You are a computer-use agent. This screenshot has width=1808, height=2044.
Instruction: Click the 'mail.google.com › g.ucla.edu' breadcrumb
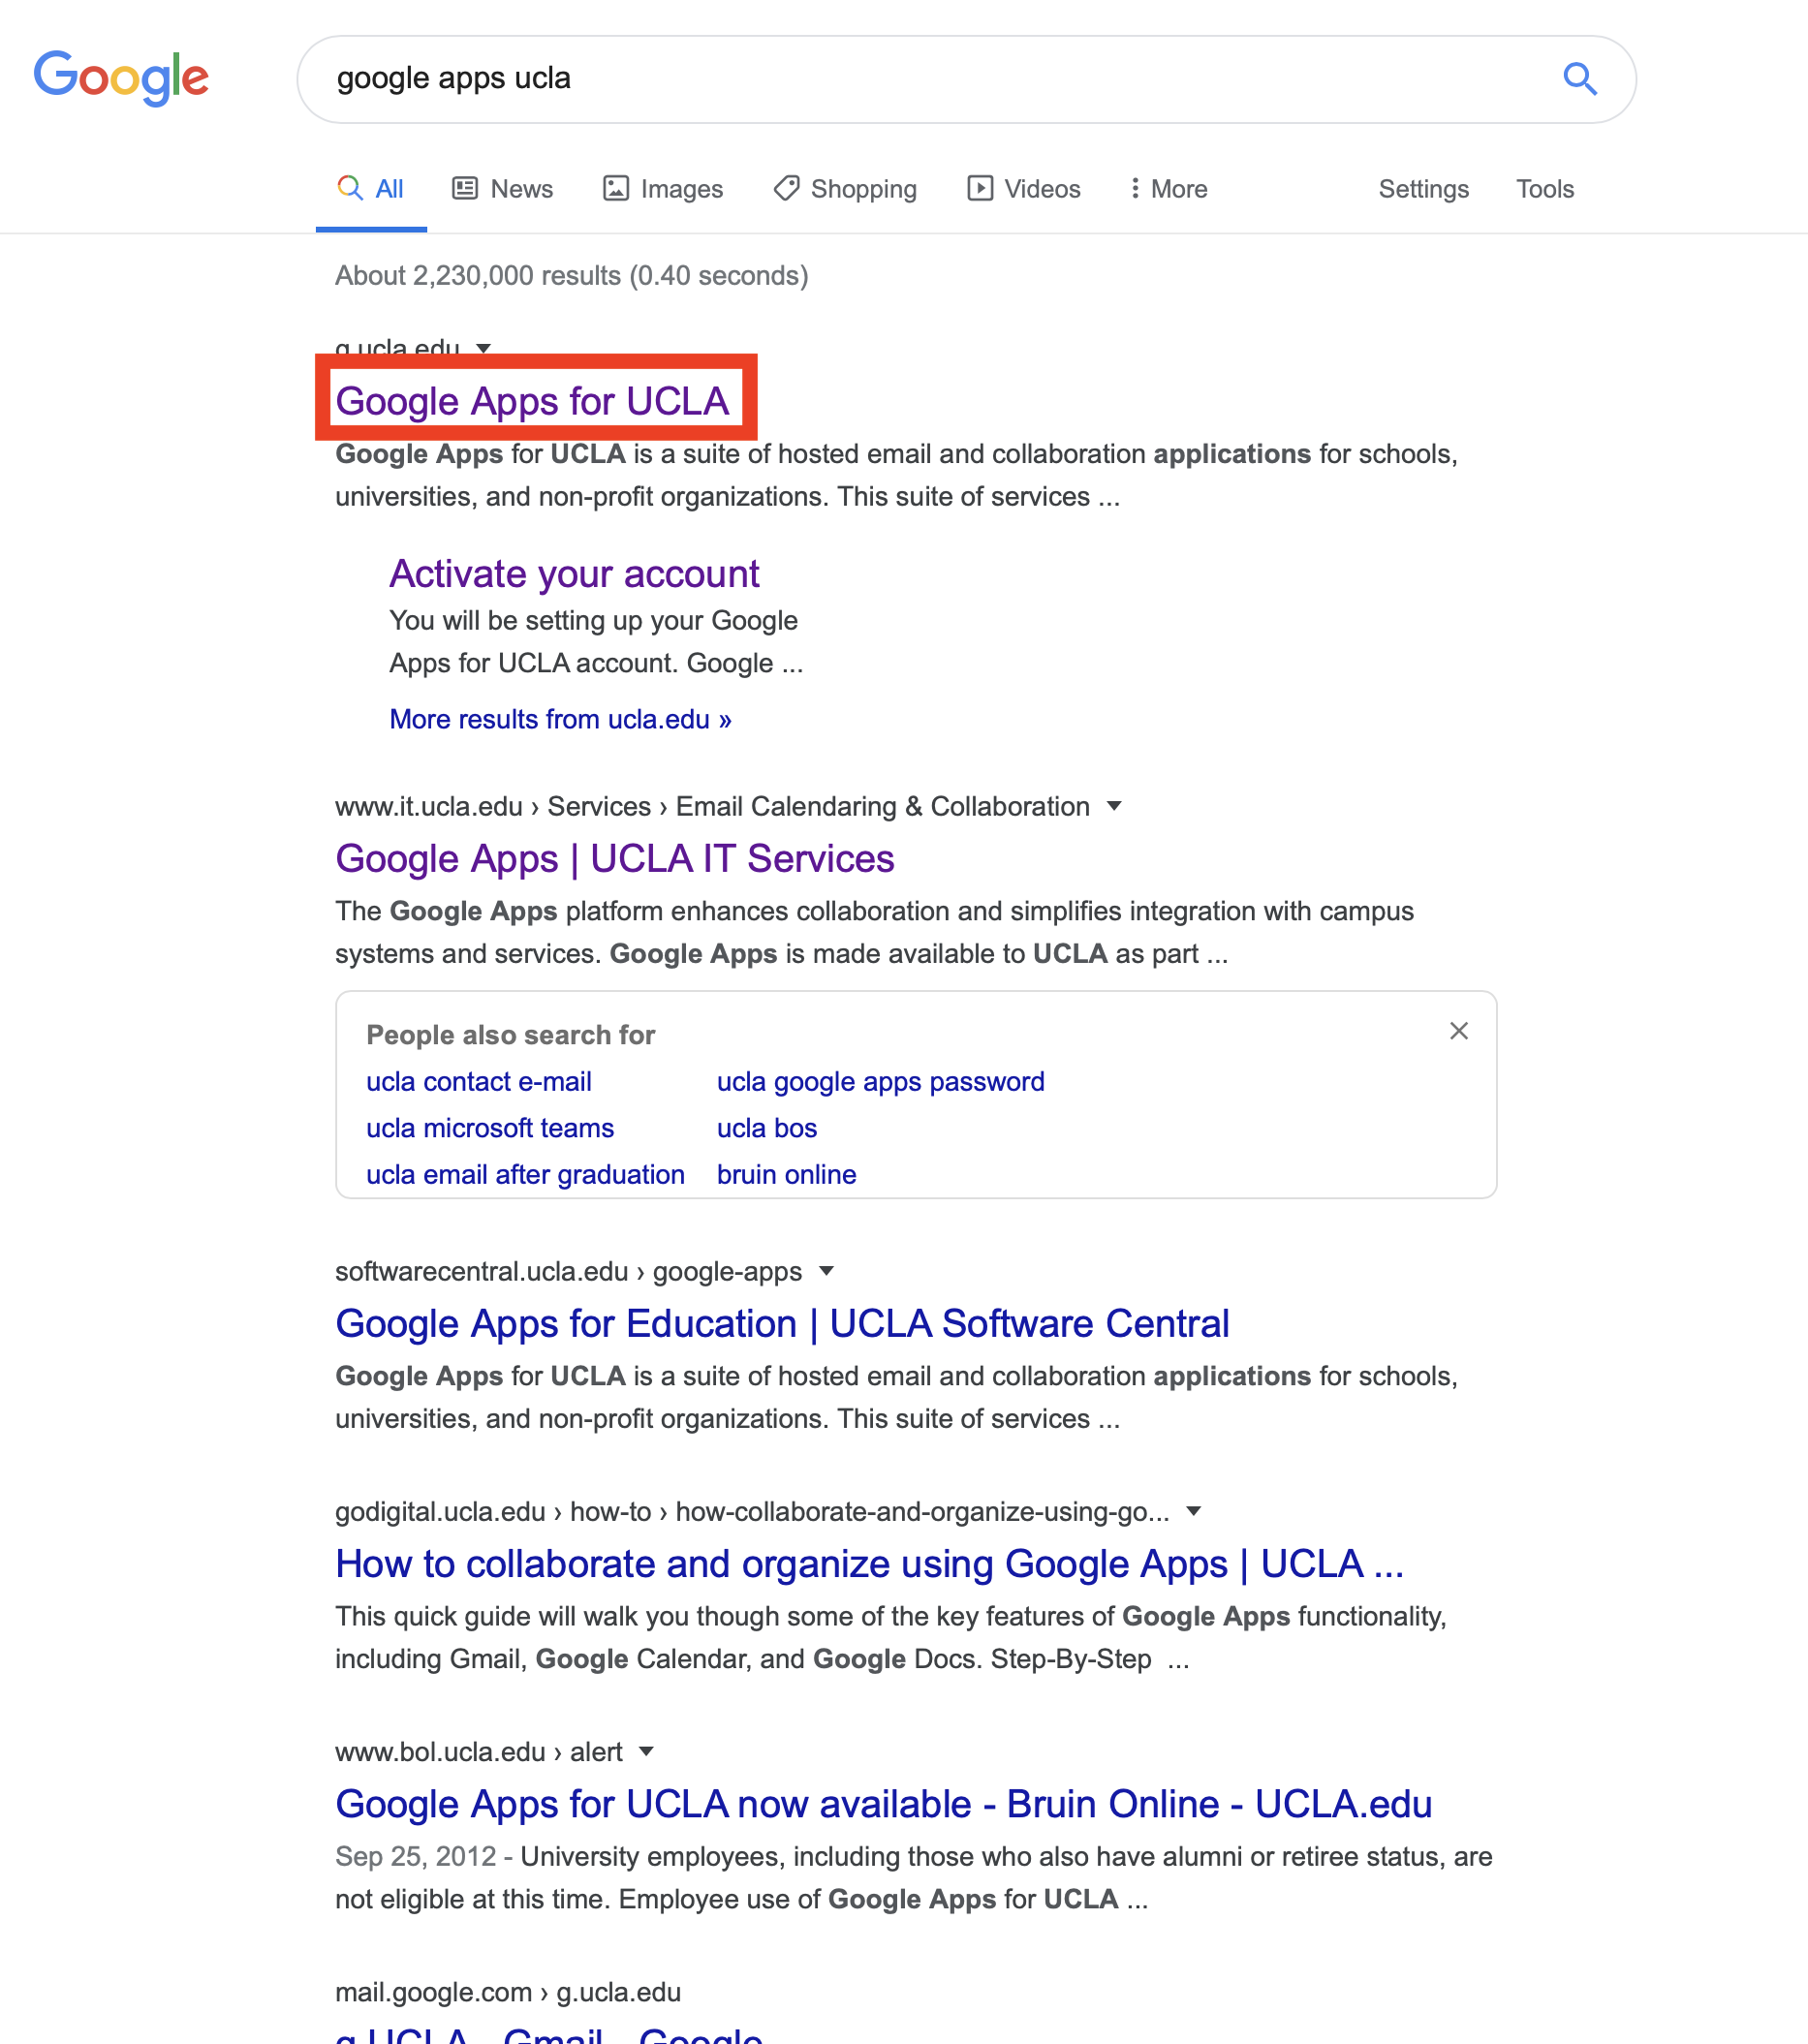507,1992
